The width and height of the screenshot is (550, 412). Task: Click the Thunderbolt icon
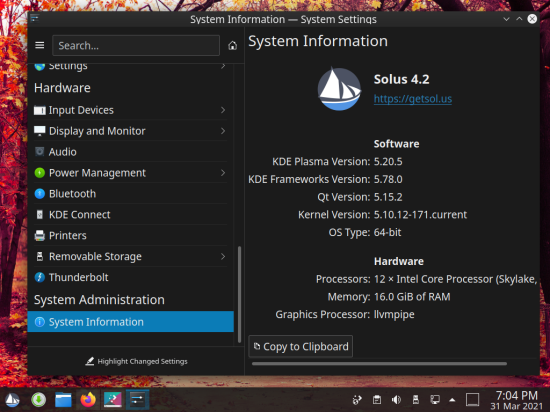(x=40, y=277)
